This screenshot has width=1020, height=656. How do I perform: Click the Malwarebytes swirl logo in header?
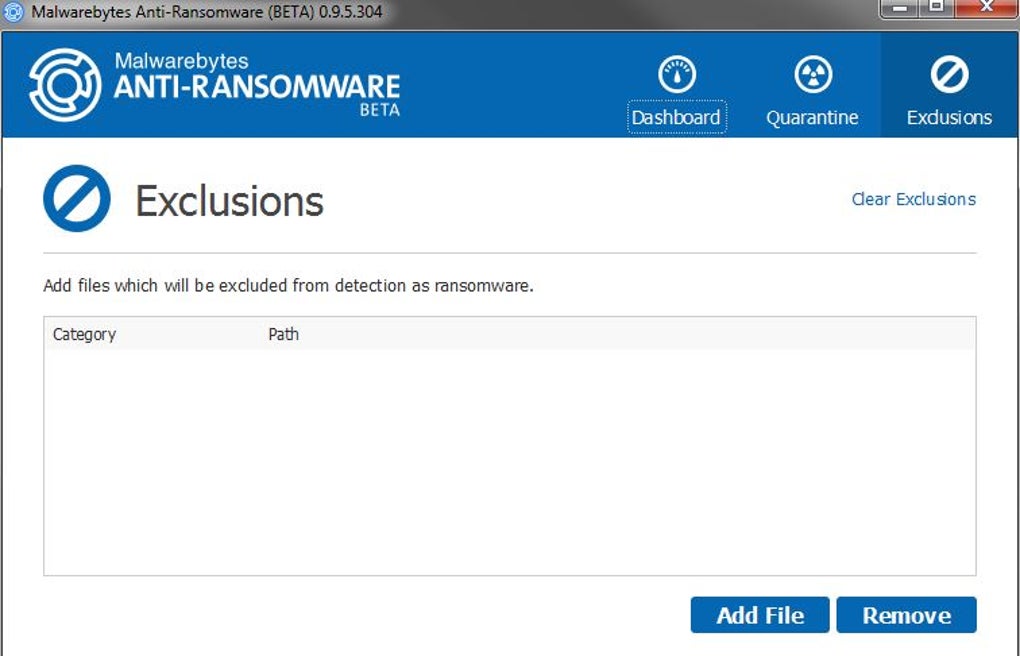click(66, 85)
